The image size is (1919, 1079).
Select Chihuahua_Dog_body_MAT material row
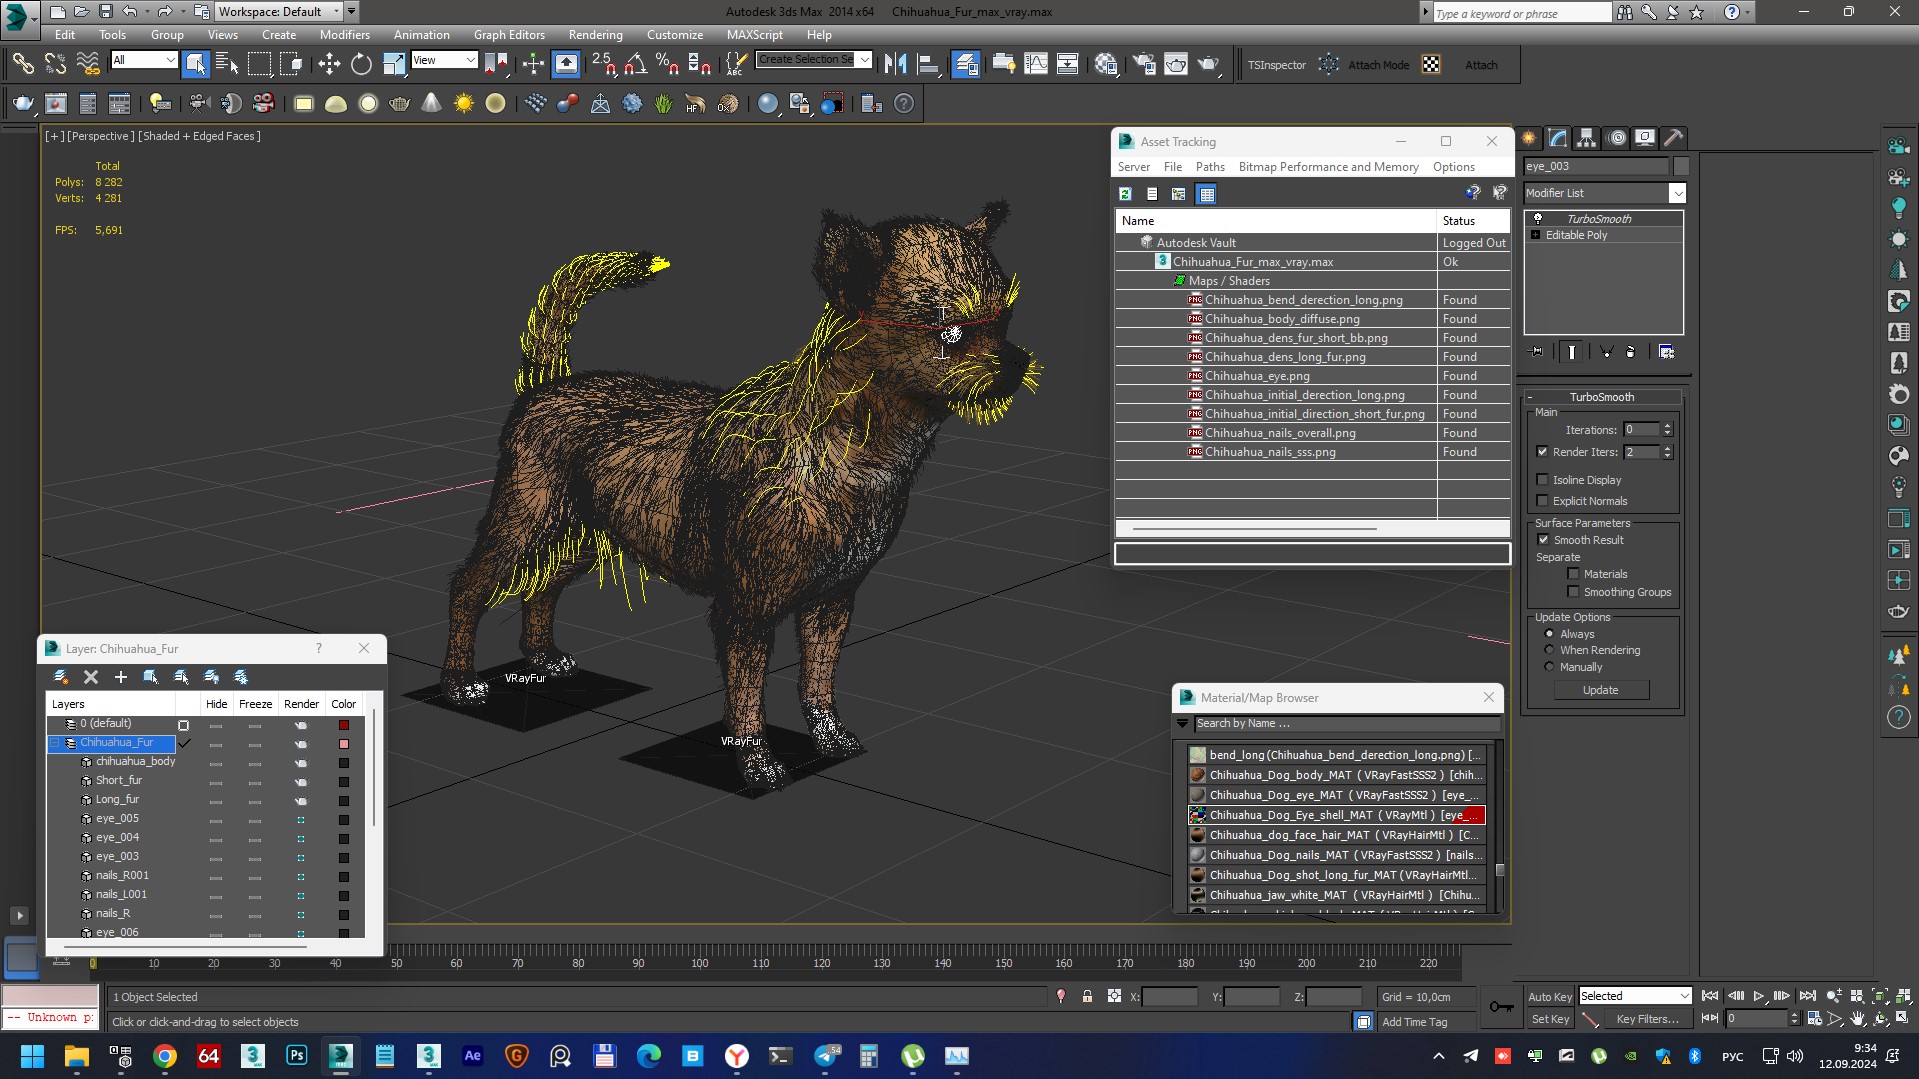(1336, 775)
